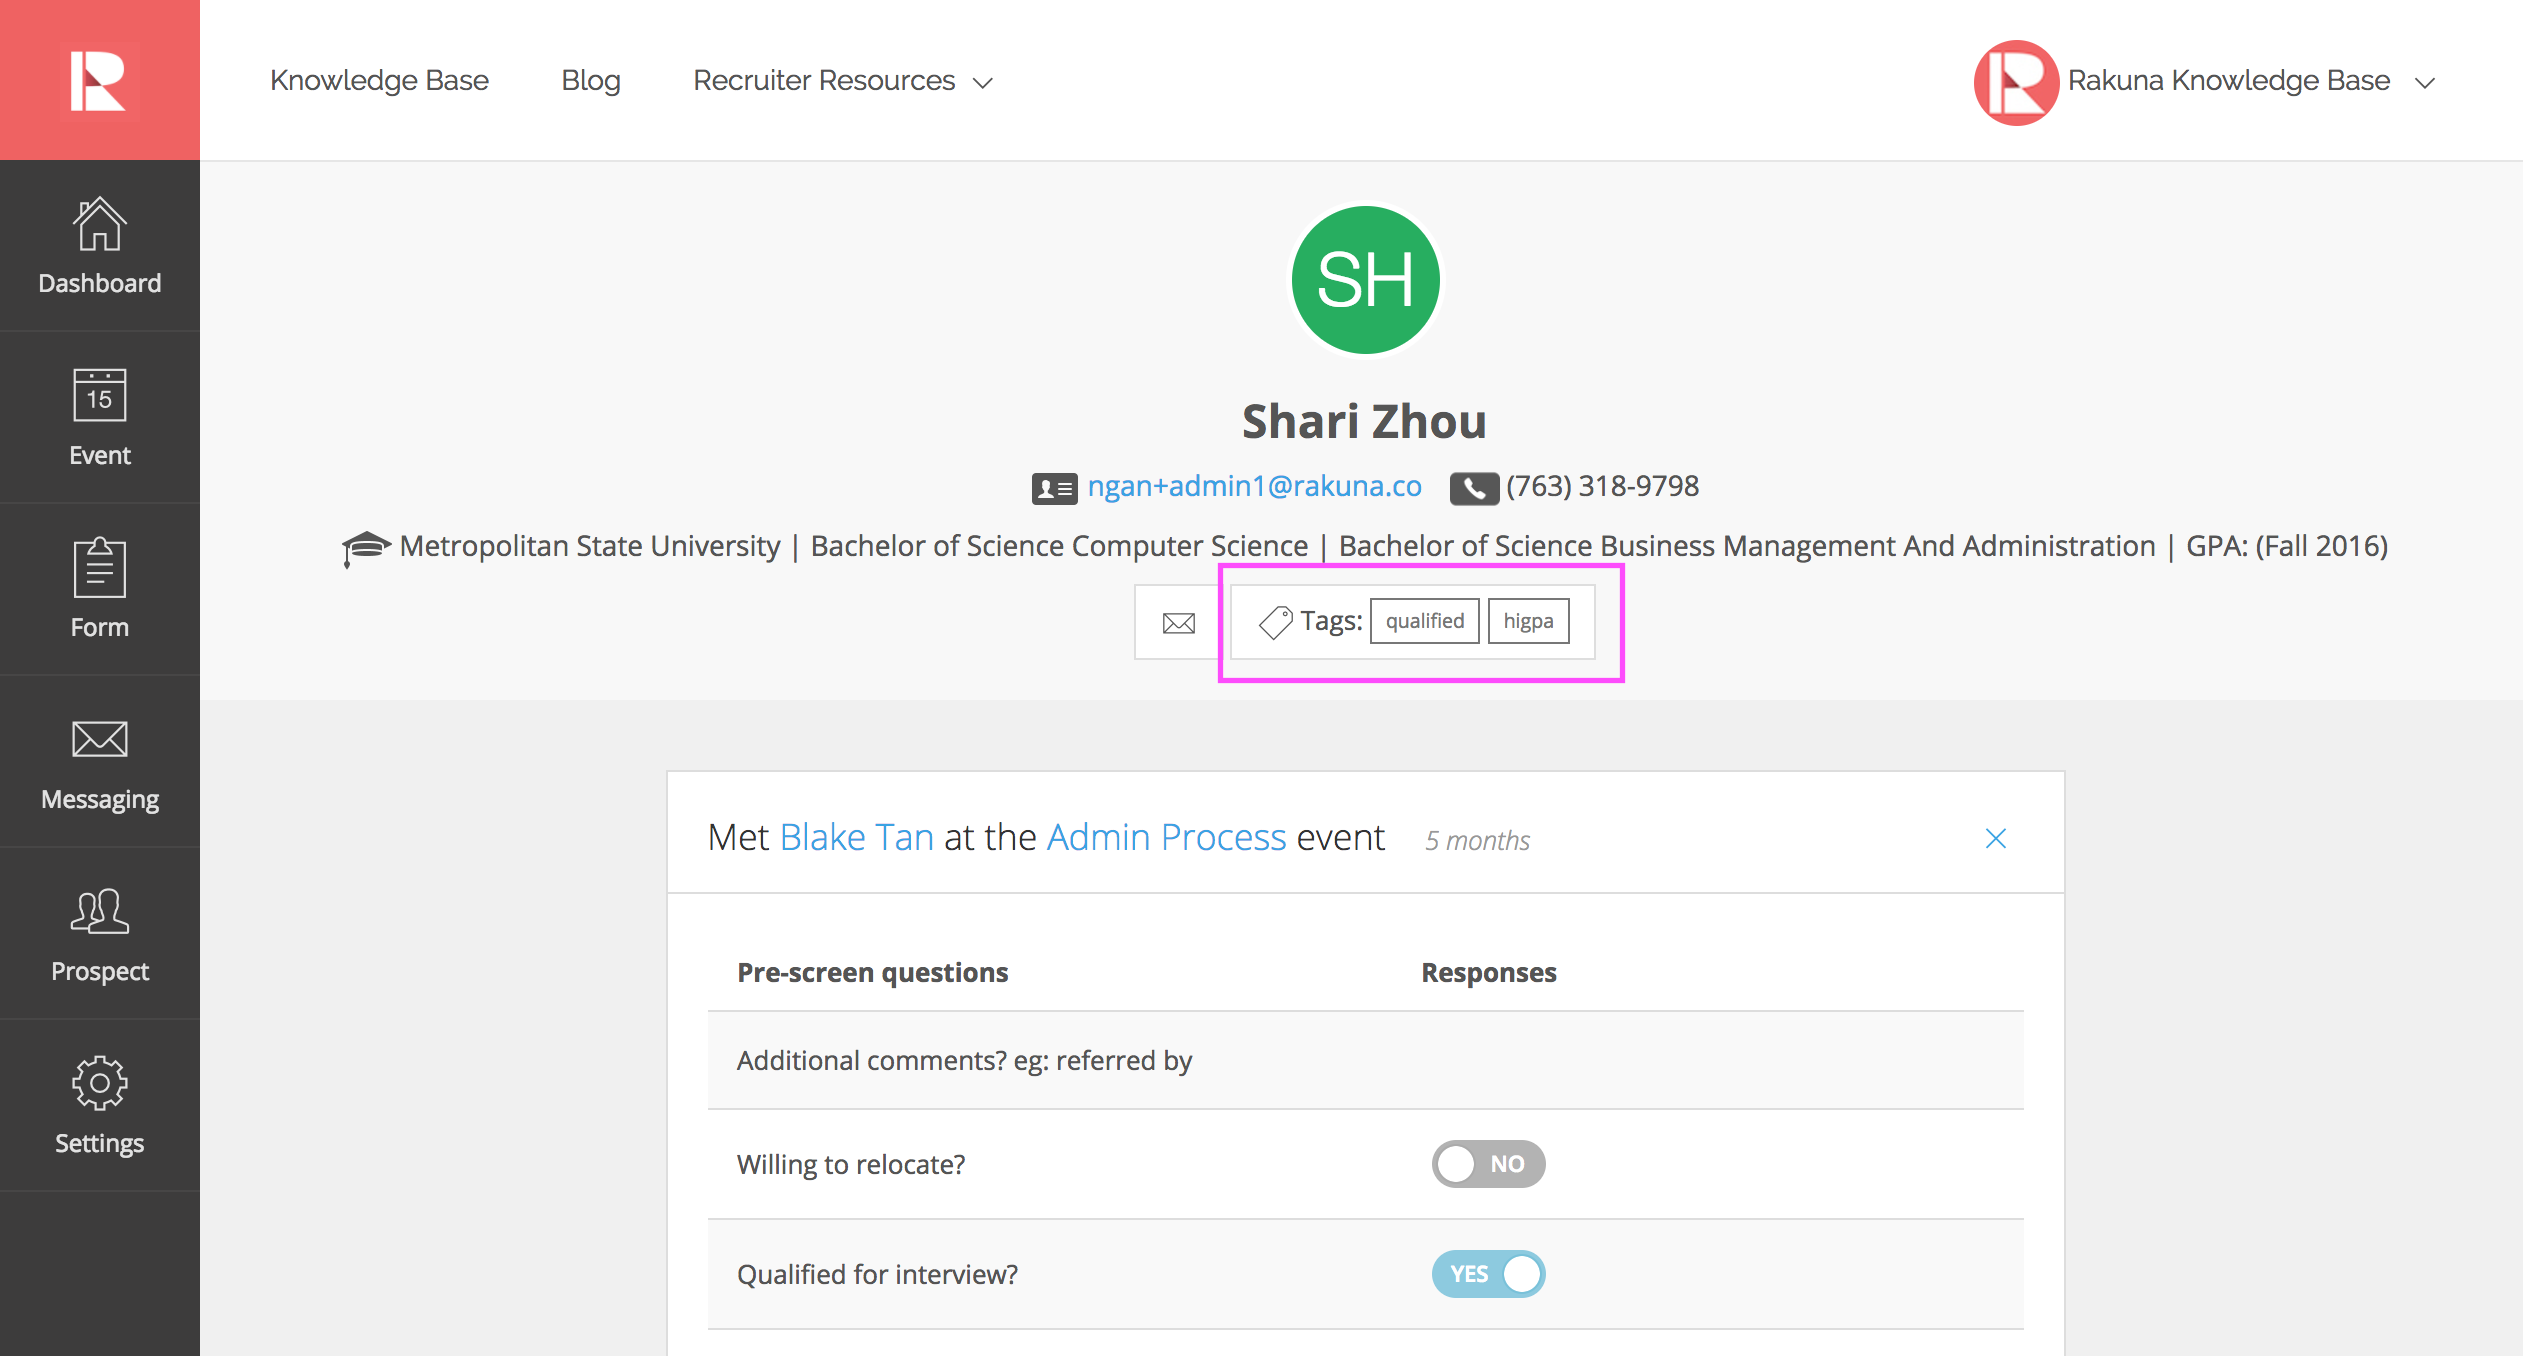Click the Blake Tan link
2523x1356 pixels.
coord(856,837)
